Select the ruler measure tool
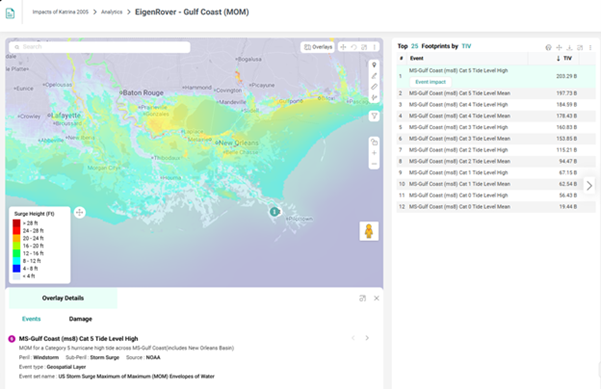This screenshot has width=601, height=389. 374,87
